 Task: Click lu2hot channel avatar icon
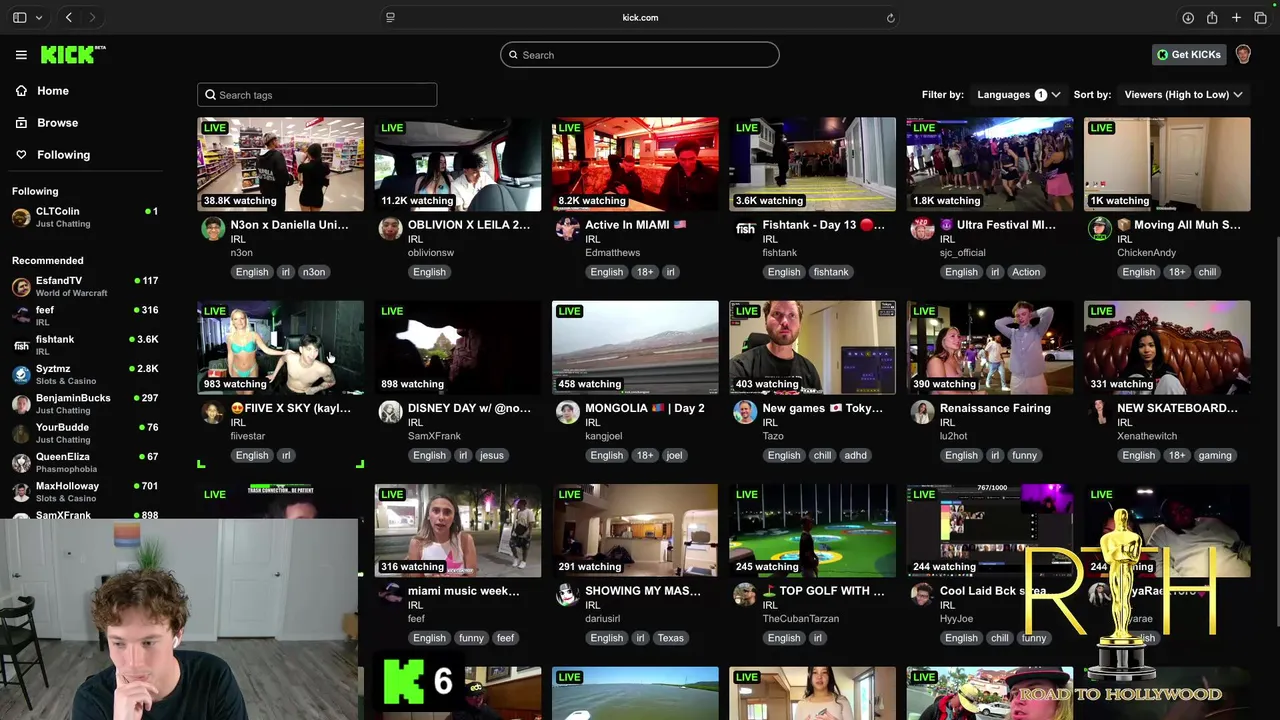tap(922, 412)
